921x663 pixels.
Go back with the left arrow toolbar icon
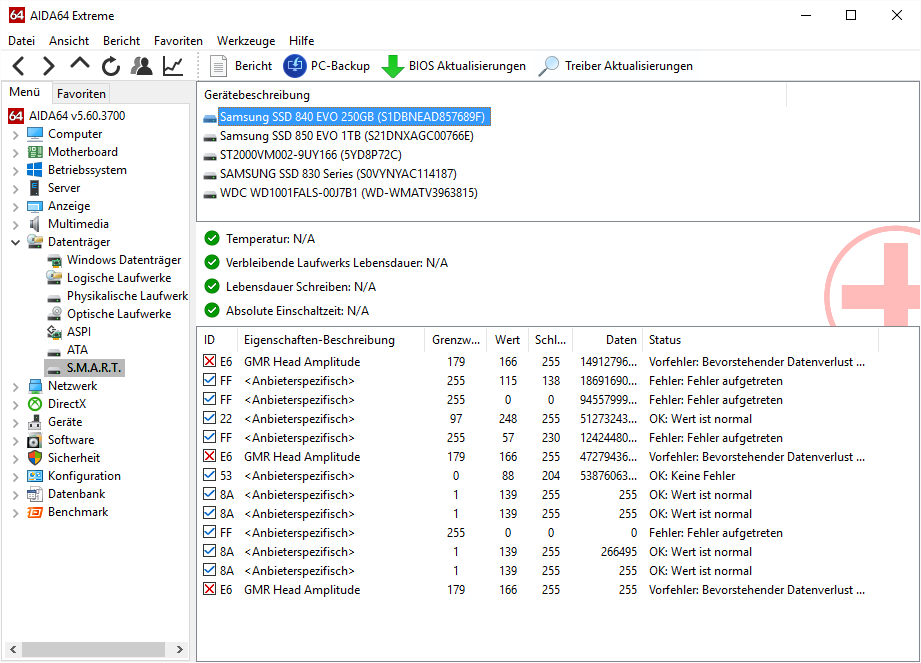(19, 66)
